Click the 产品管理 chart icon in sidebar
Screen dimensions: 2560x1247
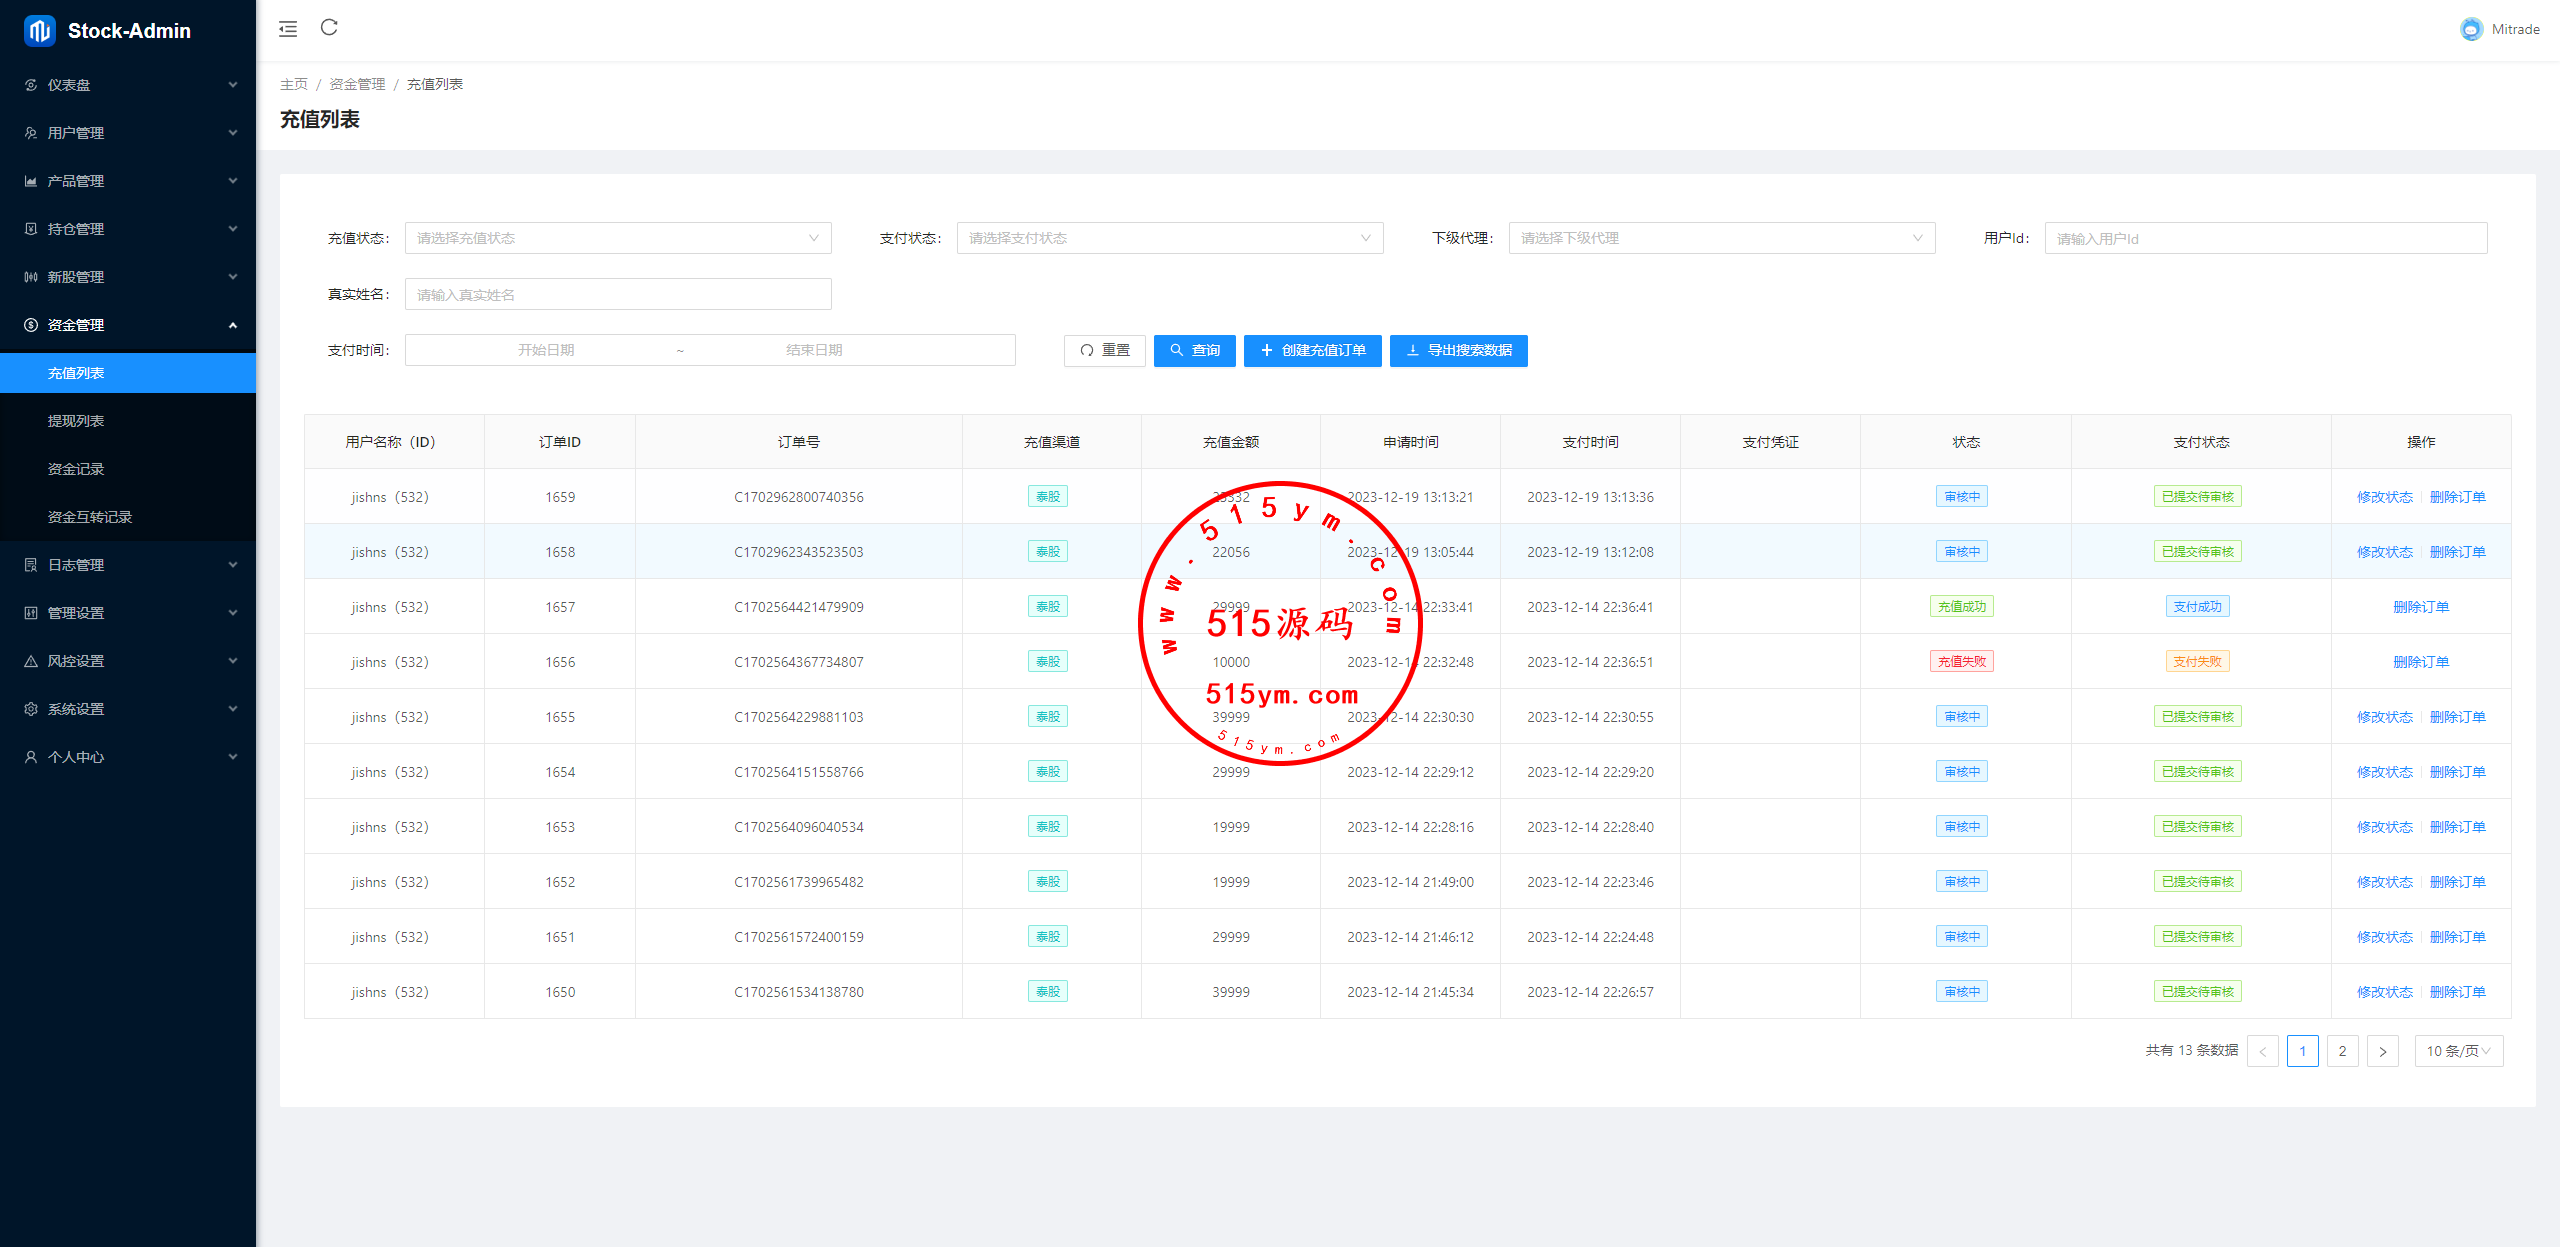(x=31, y=181)
